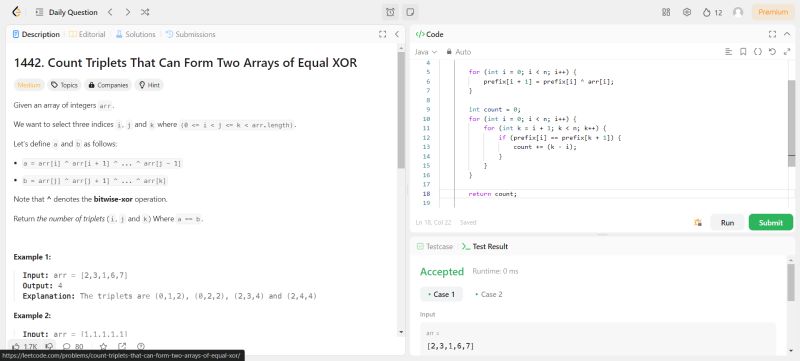Collapse the Code panel chevron

pyautogui.click(x=787, y=34)
